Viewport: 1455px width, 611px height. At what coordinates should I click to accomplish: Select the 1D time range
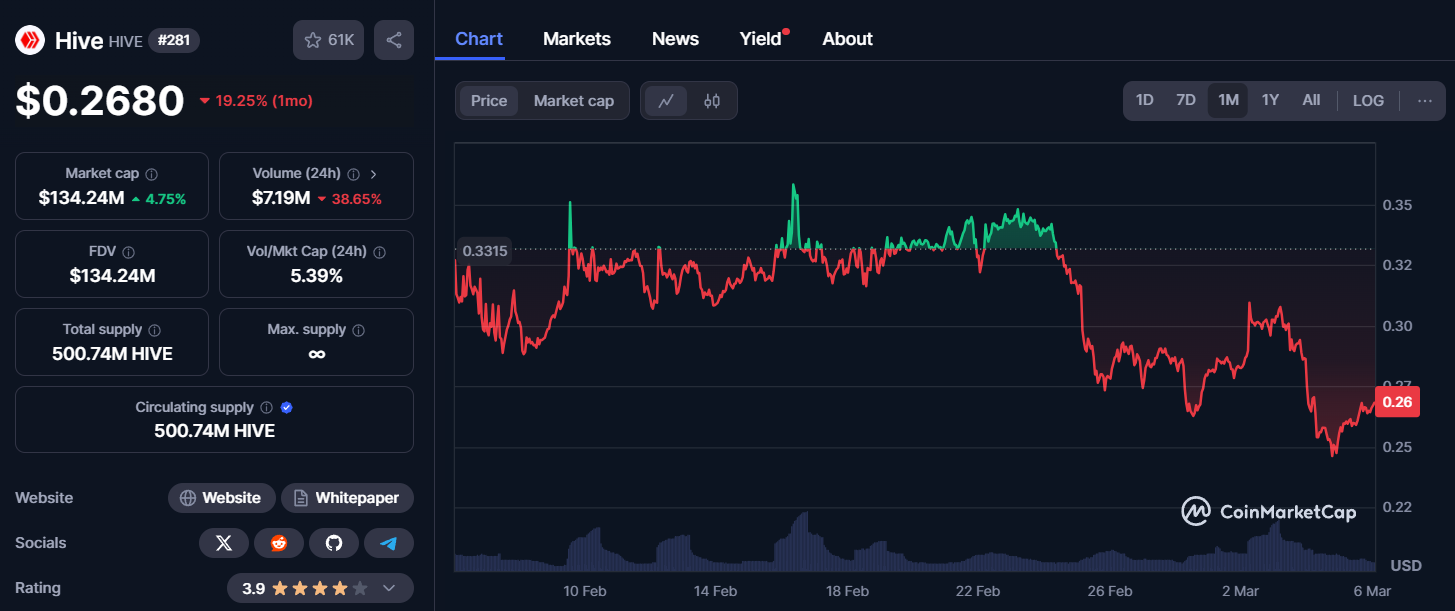click(1145, 101)
